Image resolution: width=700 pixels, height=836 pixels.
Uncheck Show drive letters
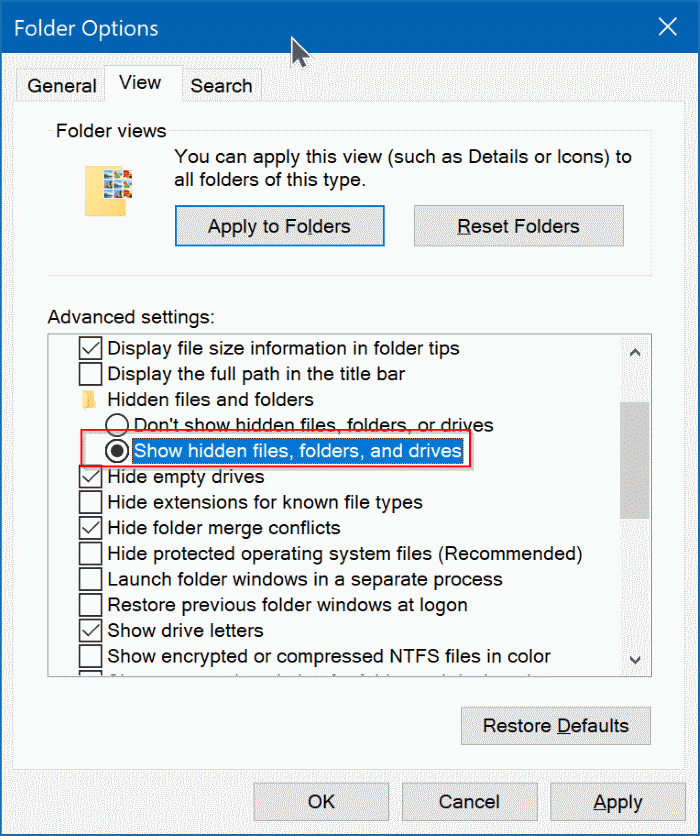(90, 630)
